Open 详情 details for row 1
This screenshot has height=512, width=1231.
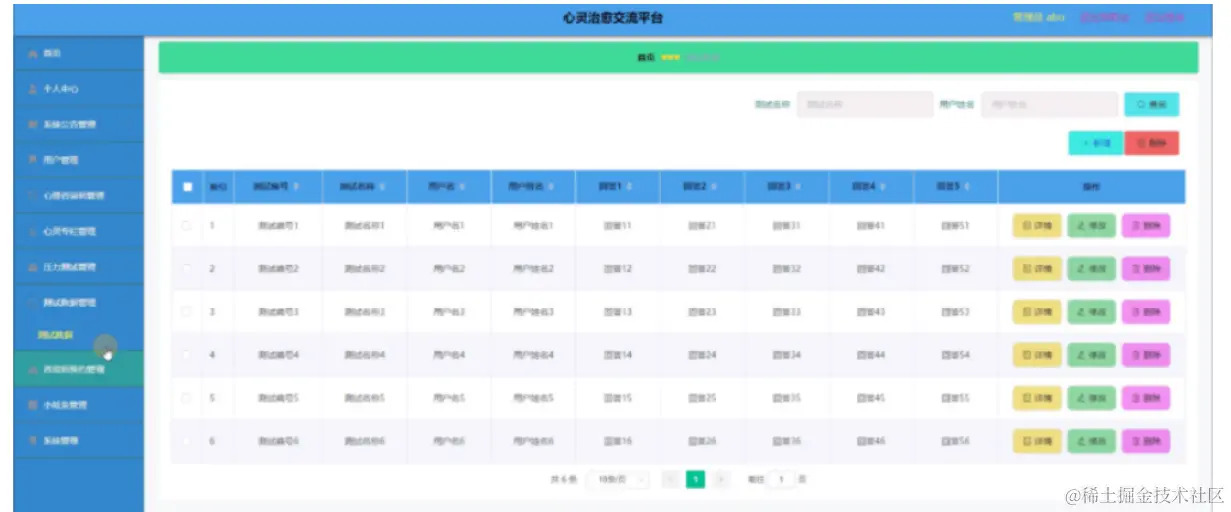point(1037,226)
